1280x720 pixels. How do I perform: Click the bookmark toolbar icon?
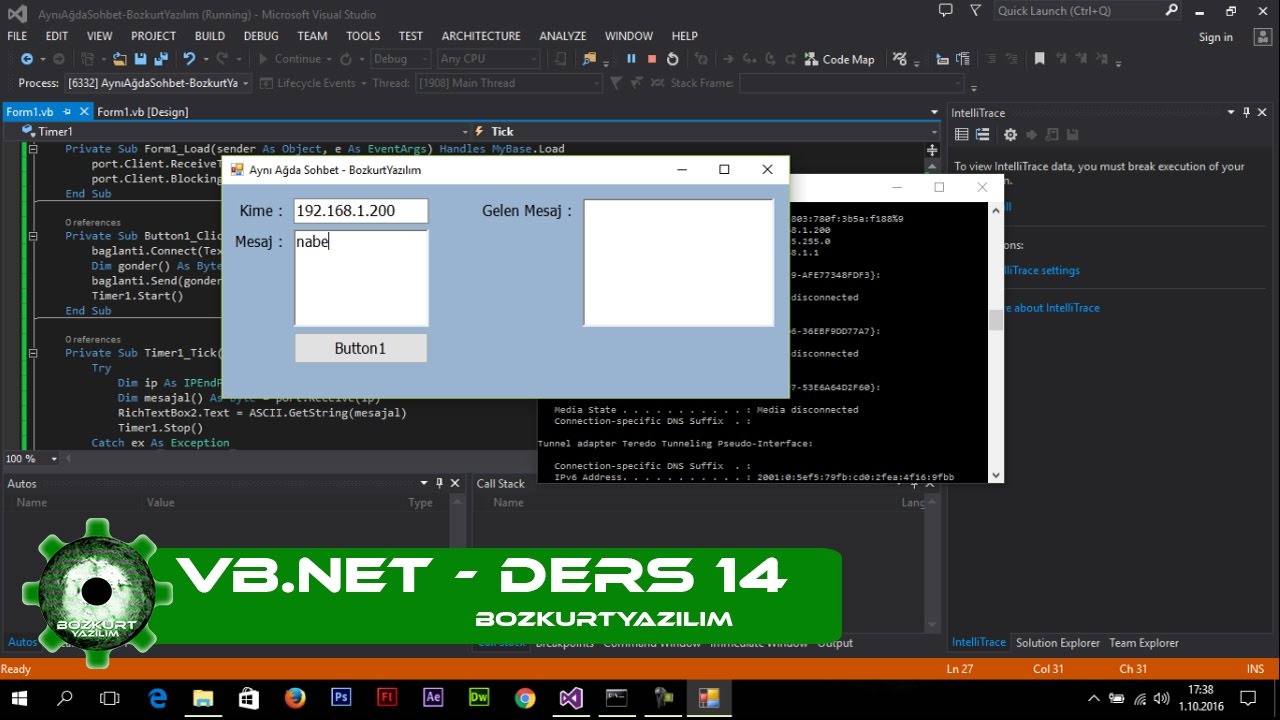[1039, 59]
